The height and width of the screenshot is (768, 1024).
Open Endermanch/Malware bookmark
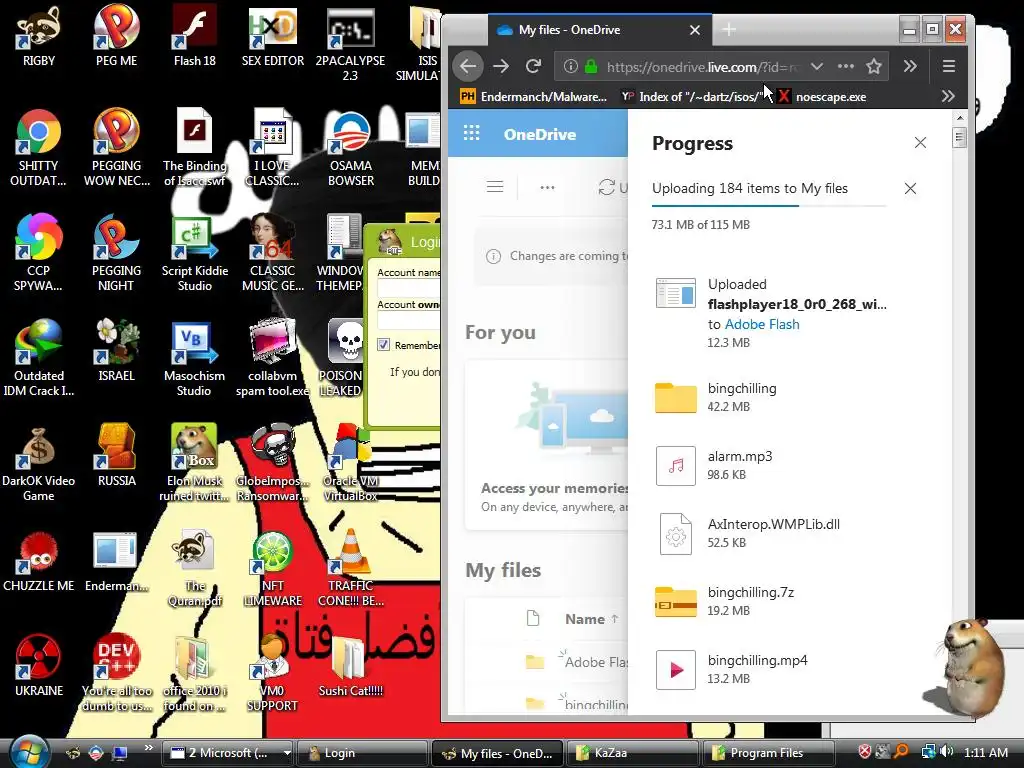pyautogui.click(x=534, y=97)
